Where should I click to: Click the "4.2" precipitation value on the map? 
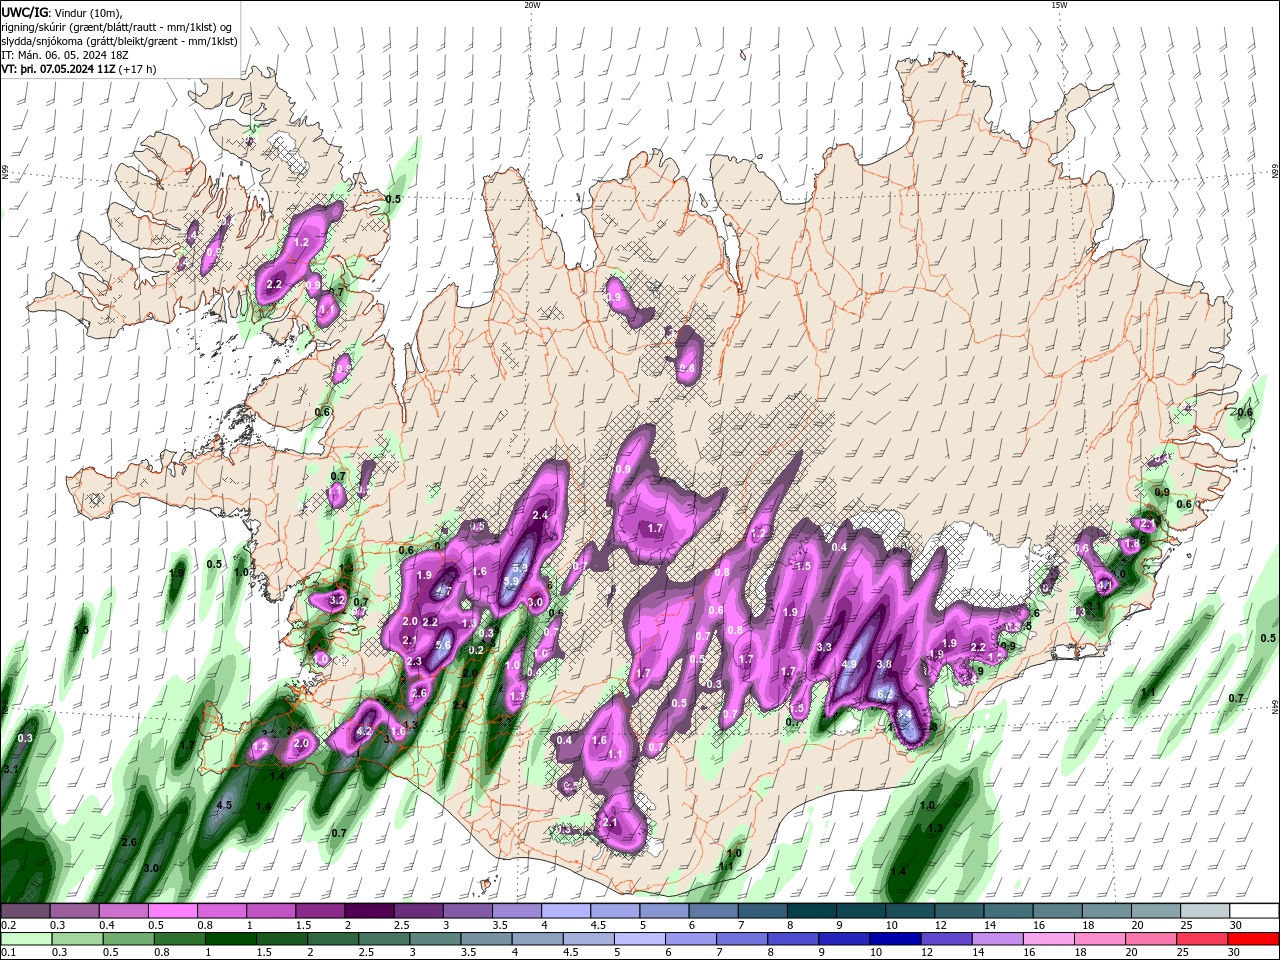[364, 732]
